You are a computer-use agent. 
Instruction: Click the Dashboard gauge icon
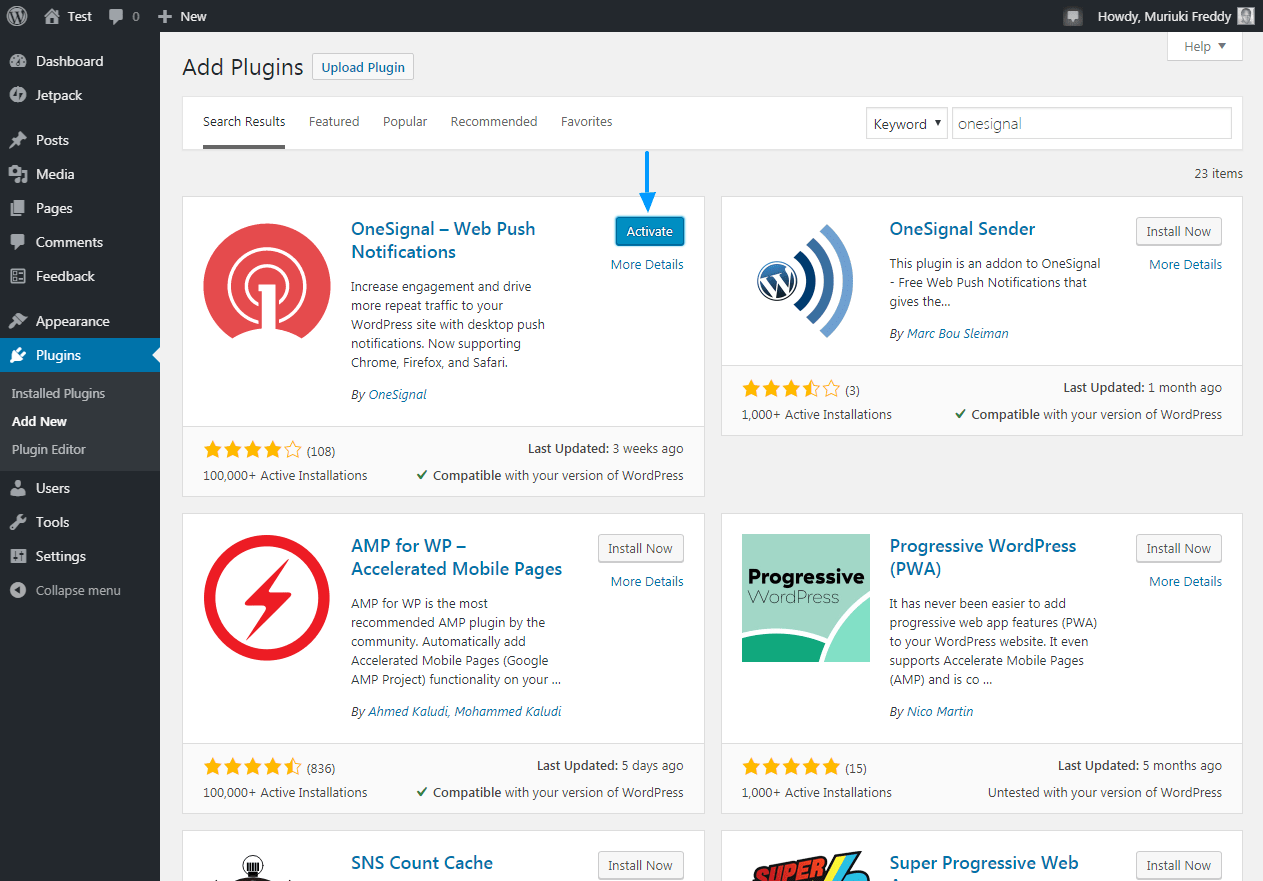(x=18, y=61)
